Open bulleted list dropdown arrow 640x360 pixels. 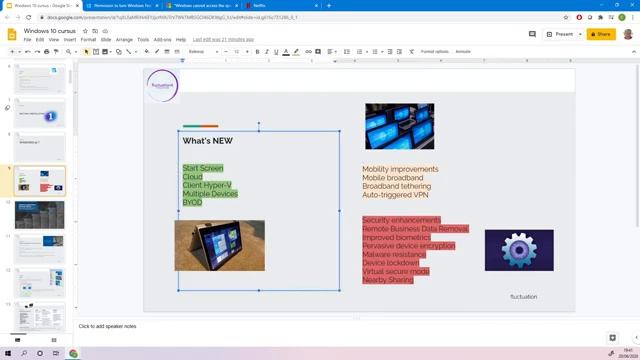click(382, 52)
